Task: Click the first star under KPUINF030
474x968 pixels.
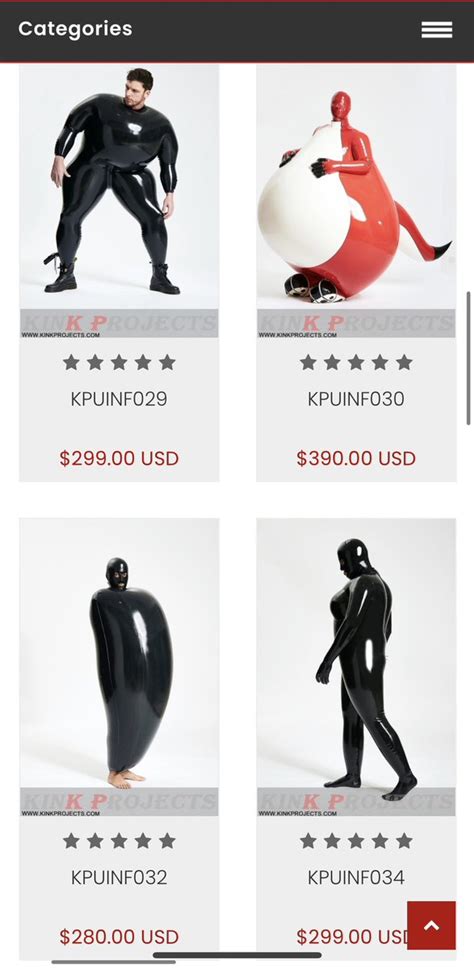Action: point(308,362)
